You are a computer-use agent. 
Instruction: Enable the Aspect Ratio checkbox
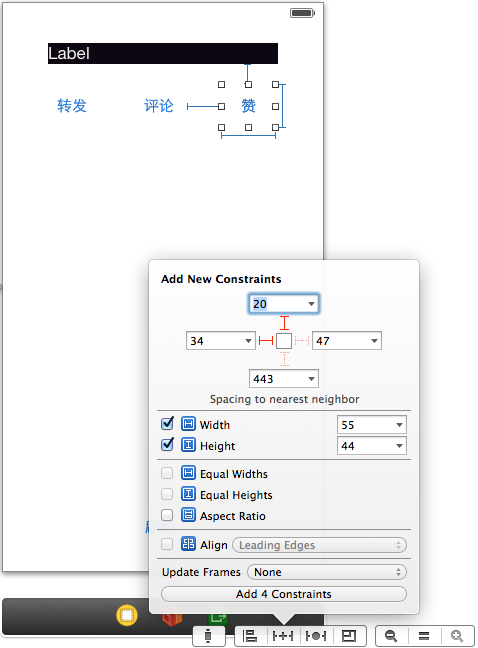pyautogui.click(x=167, y=515)
